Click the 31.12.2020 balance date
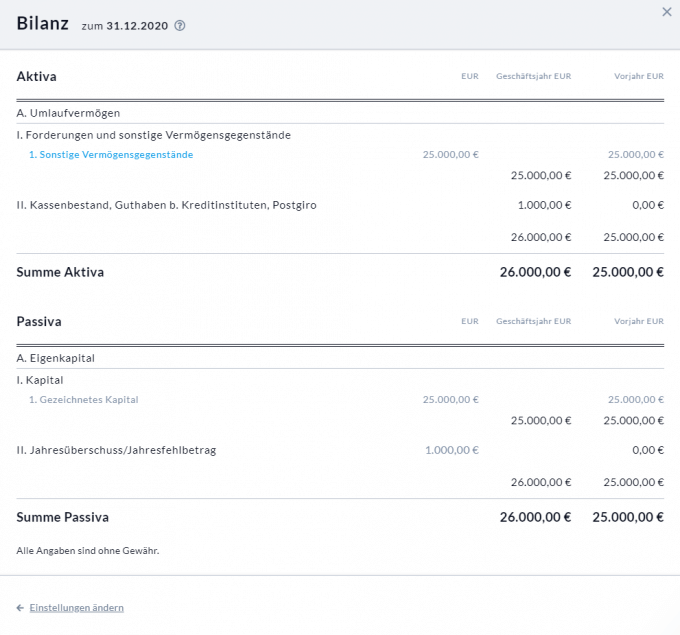680x635 pixels. pos(138,26)
